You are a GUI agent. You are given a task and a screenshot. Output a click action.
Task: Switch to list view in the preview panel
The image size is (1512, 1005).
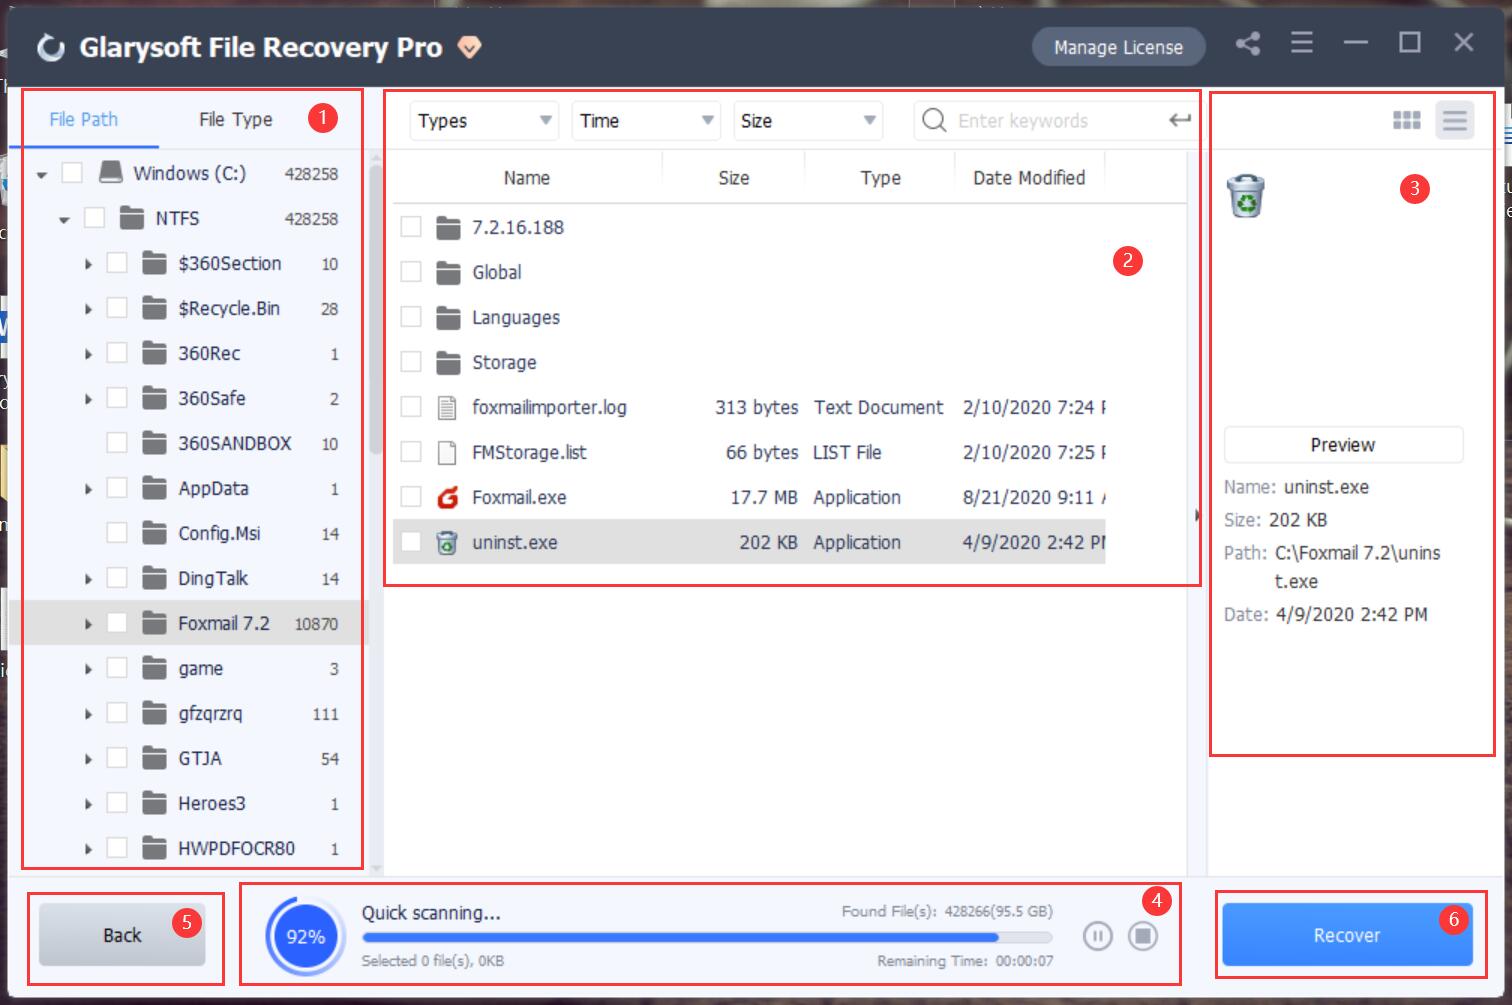(1455, 120)
